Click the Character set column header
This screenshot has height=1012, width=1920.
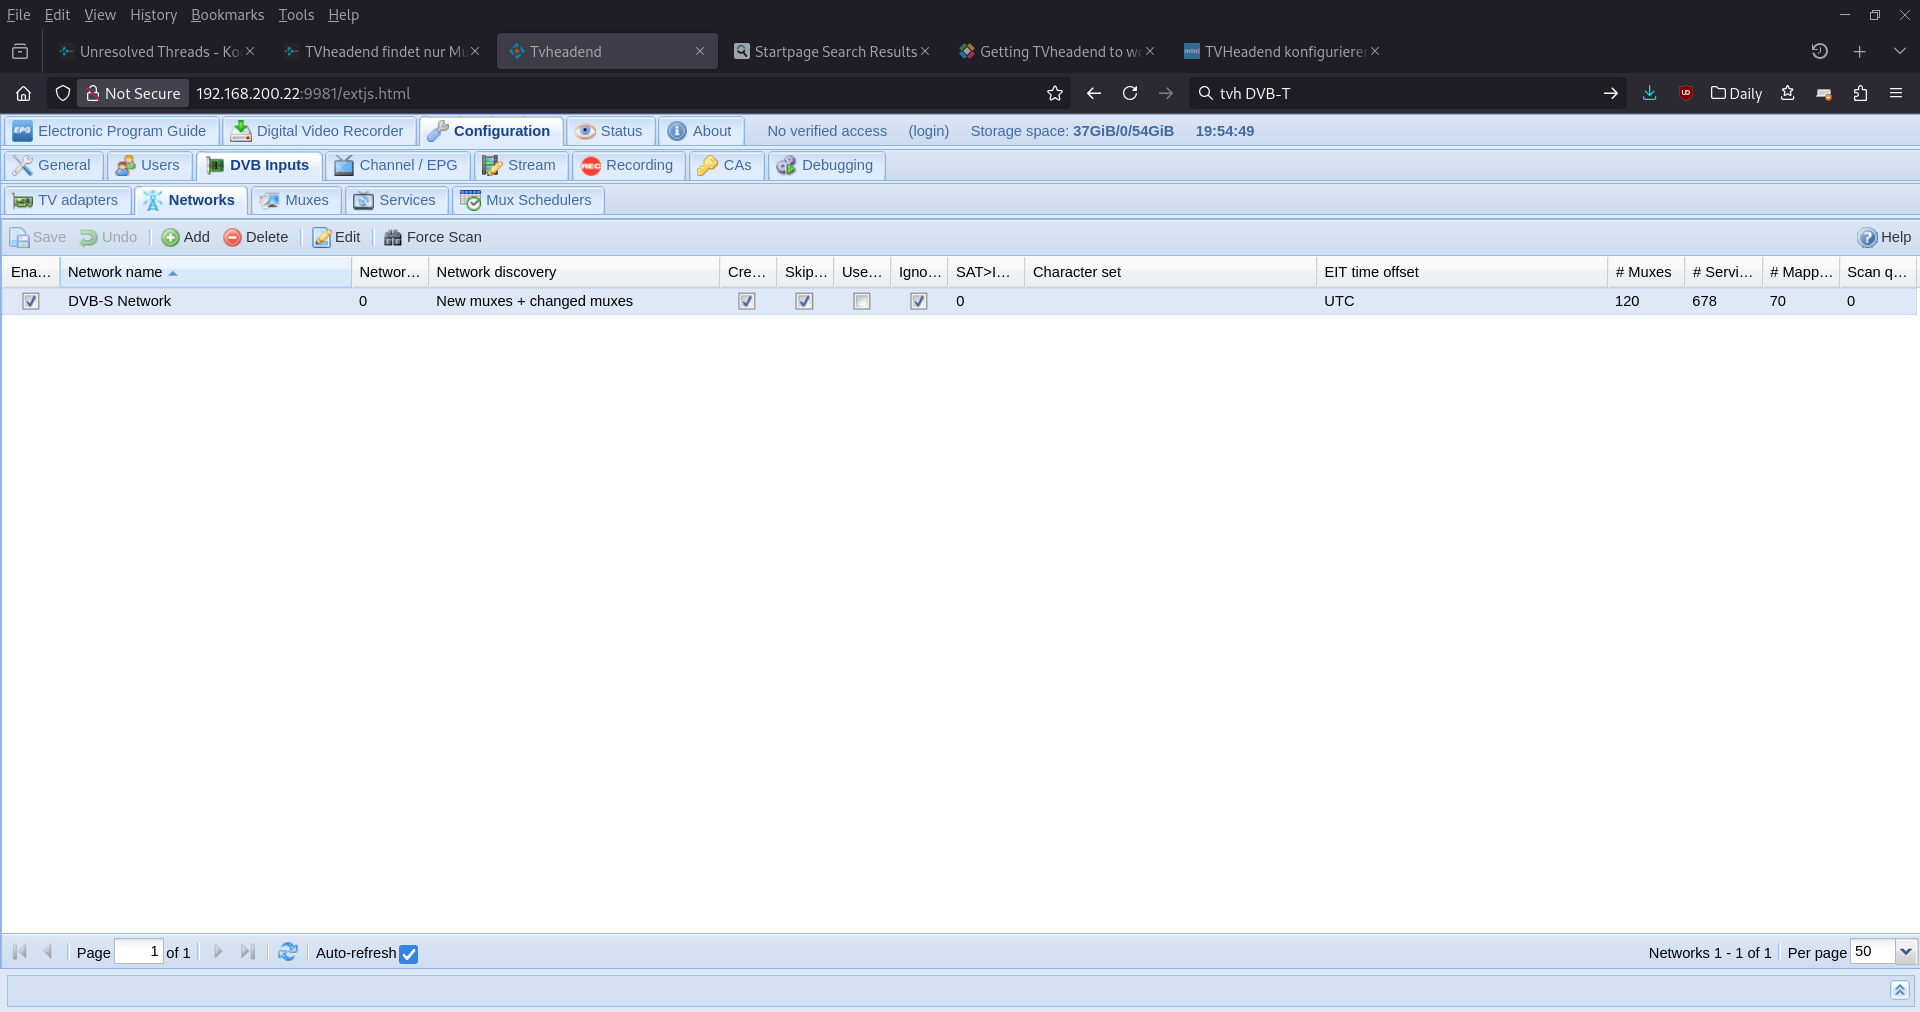click(1170, 272)
